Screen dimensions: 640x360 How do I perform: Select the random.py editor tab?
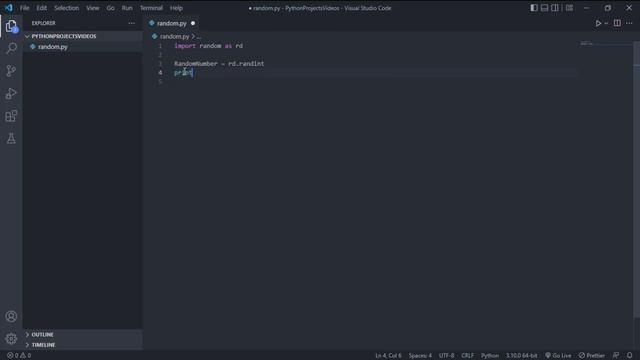172,23
